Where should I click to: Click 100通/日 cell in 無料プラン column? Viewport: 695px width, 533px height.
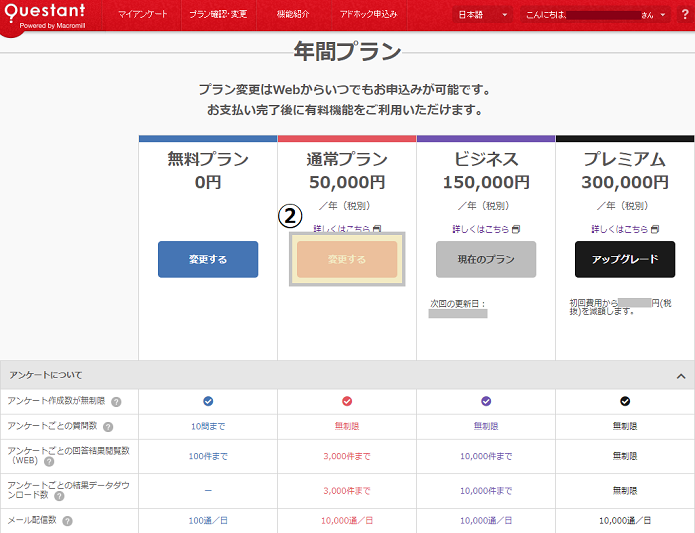coord(208,521)
